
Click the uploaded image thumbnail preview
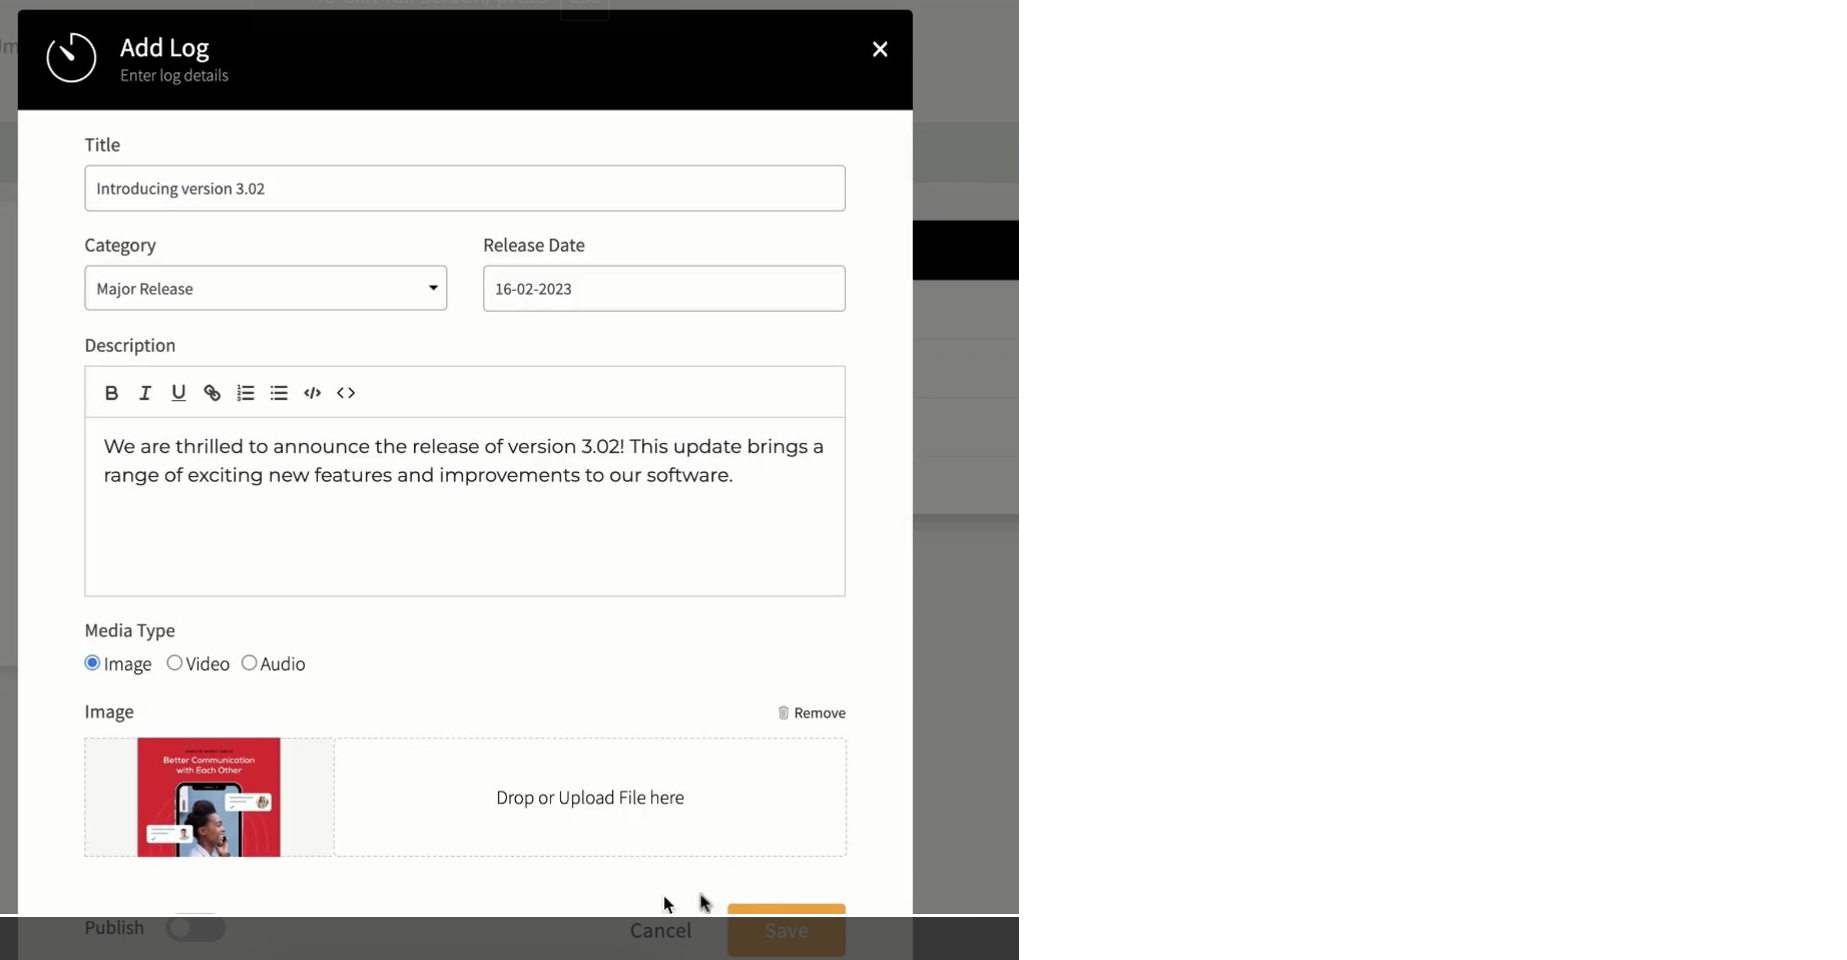click(209, 797)
